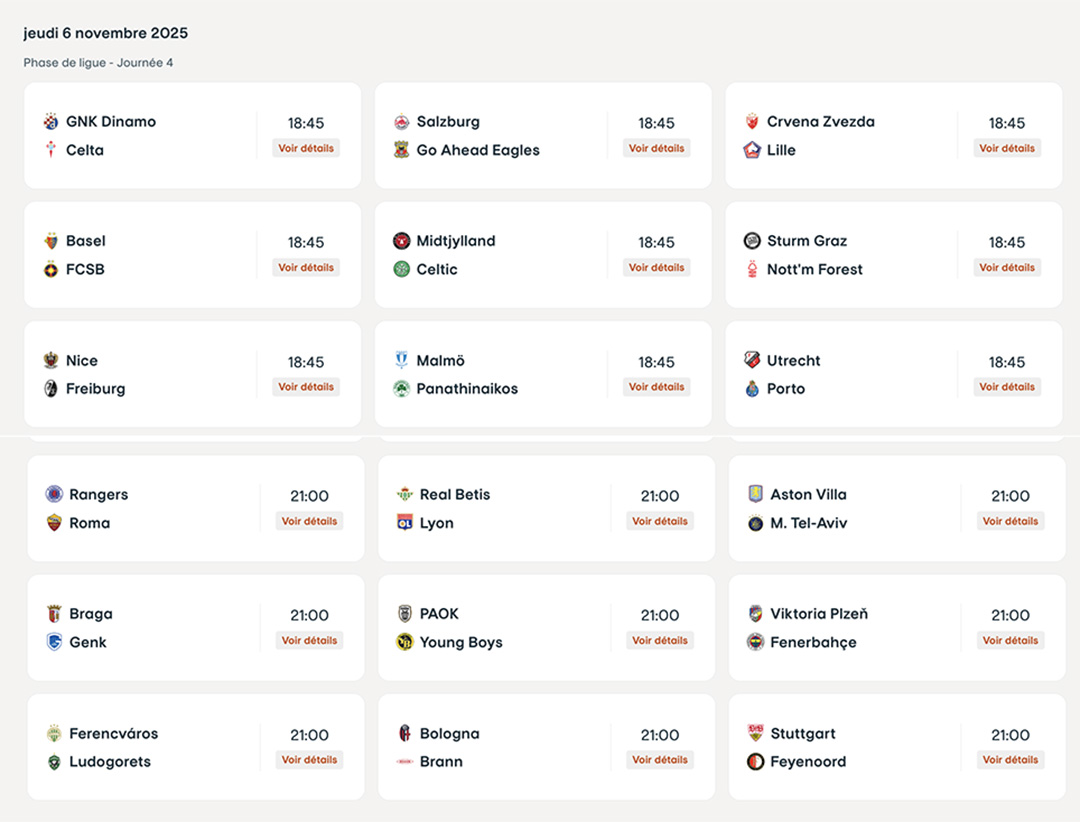Screen dimensions: 1080x822
Task: Select the Ludogorets team name
Action: pyautogui.click(x=110, y=762)
